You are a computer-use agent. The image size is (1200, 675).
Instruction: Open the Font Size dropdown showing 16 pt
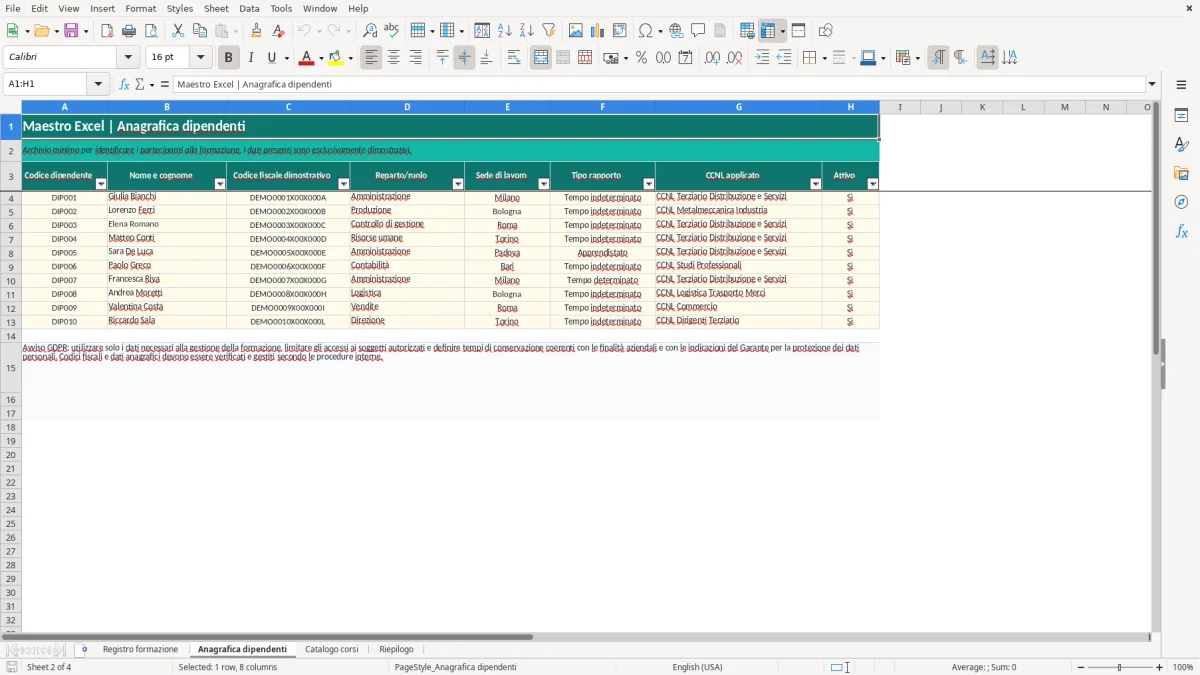point(200,58)
